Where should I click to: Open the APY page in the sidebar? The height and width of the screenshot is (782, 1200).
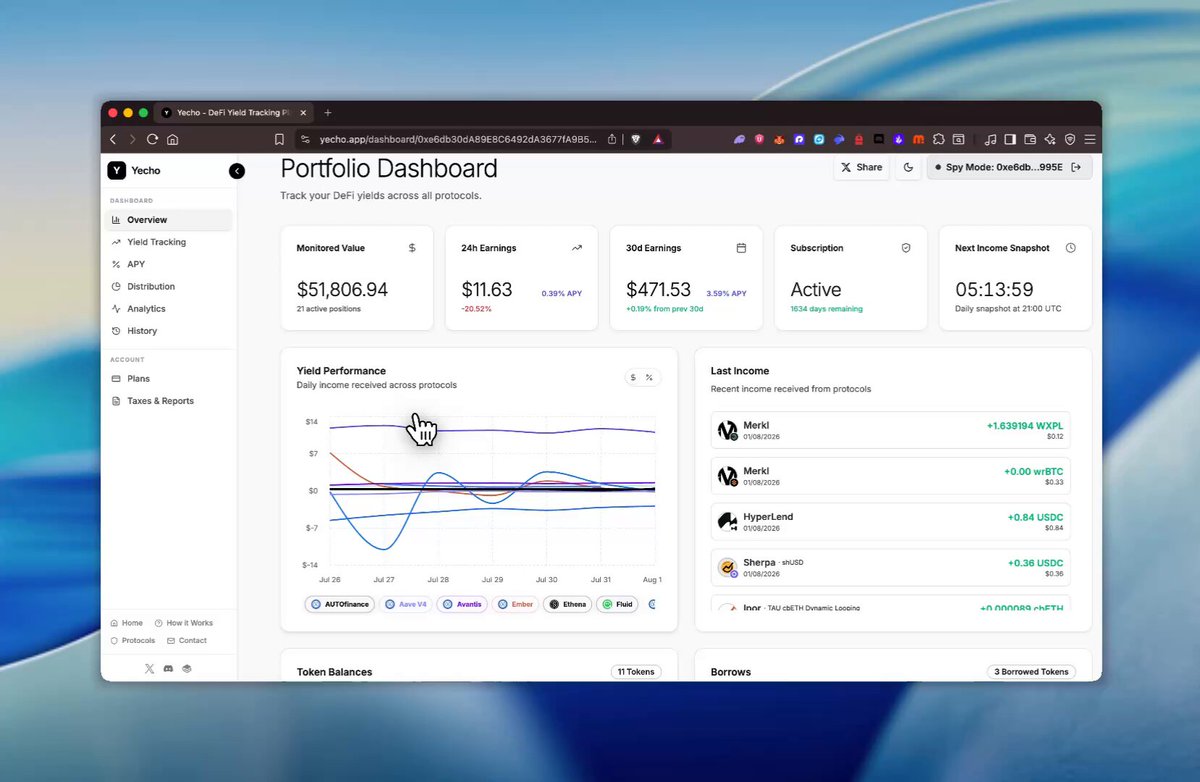[169, 264]
